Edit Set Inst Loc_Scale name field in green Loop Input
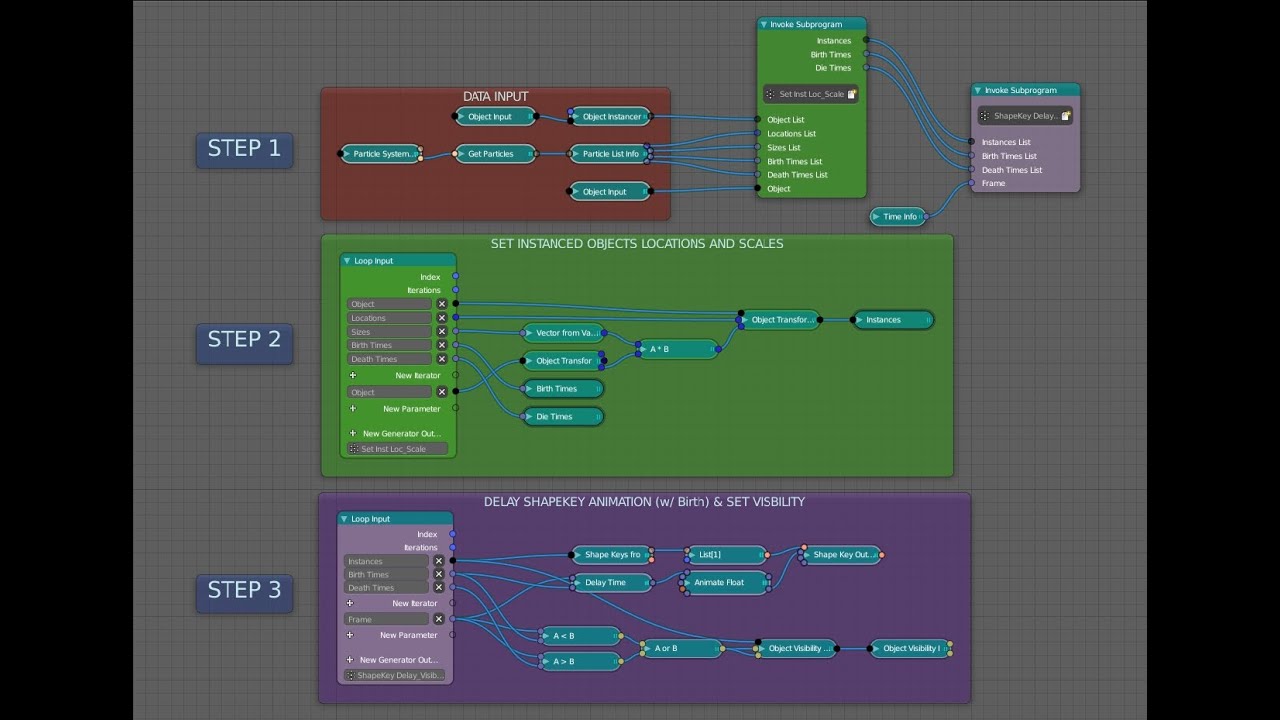Viewport: 1280px width, 720px height. (397, 449)
